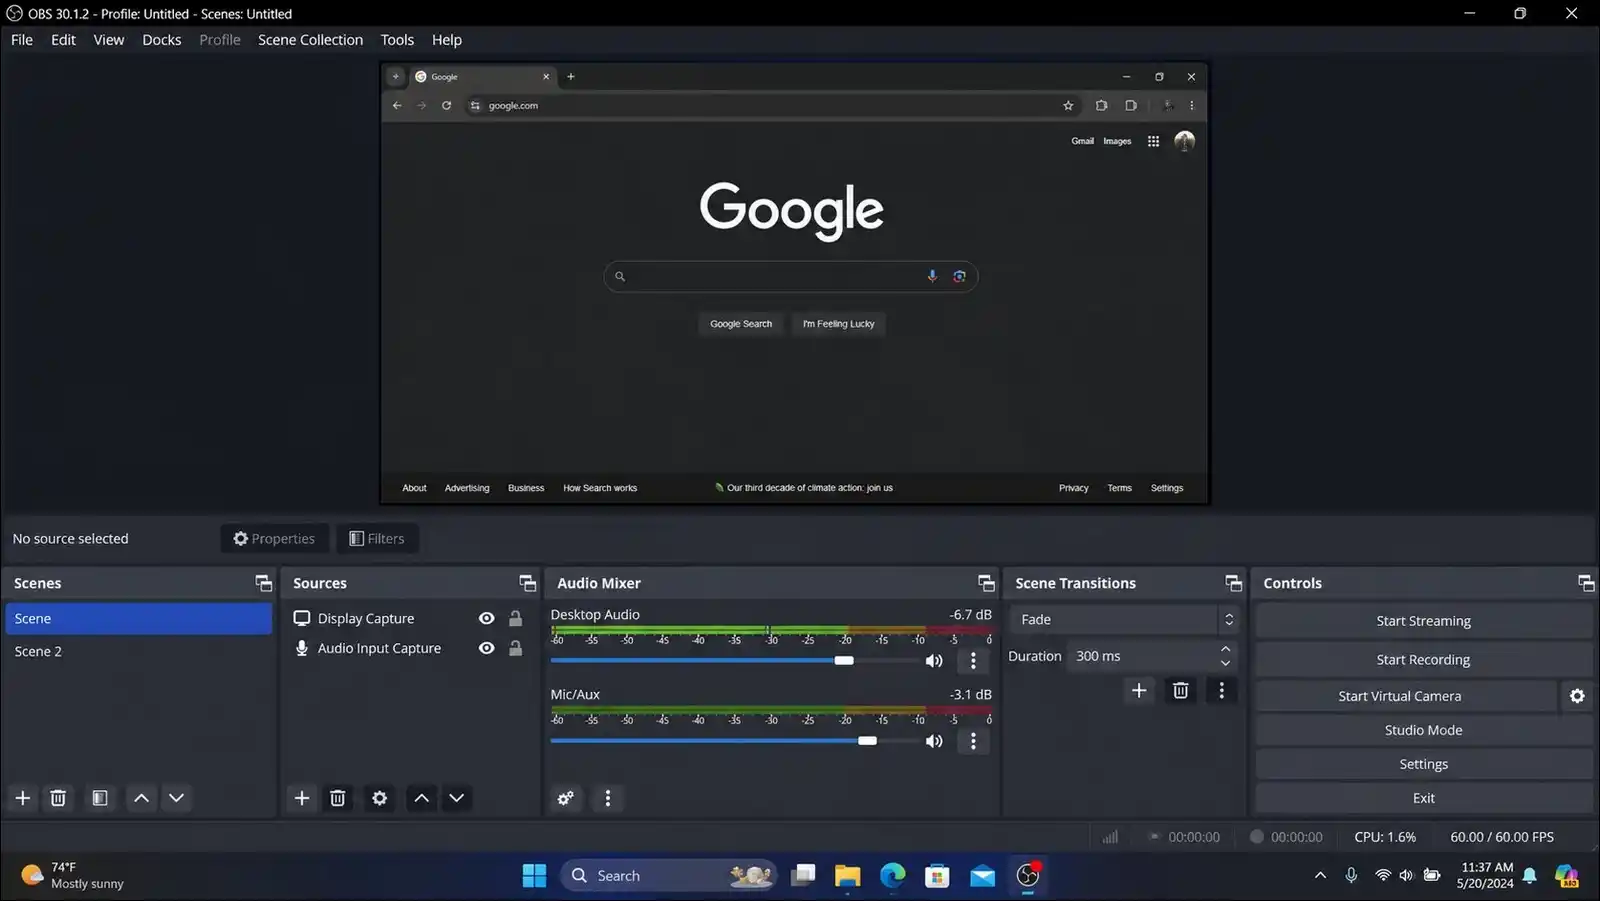Open scene filters icon in Scenes dock

click(100, 798)
